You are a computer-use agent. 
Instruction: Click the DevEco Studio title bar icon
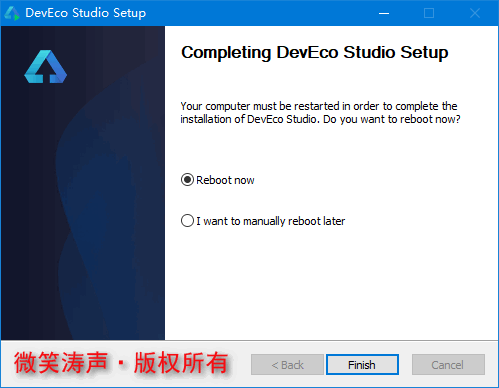(12, 13)
